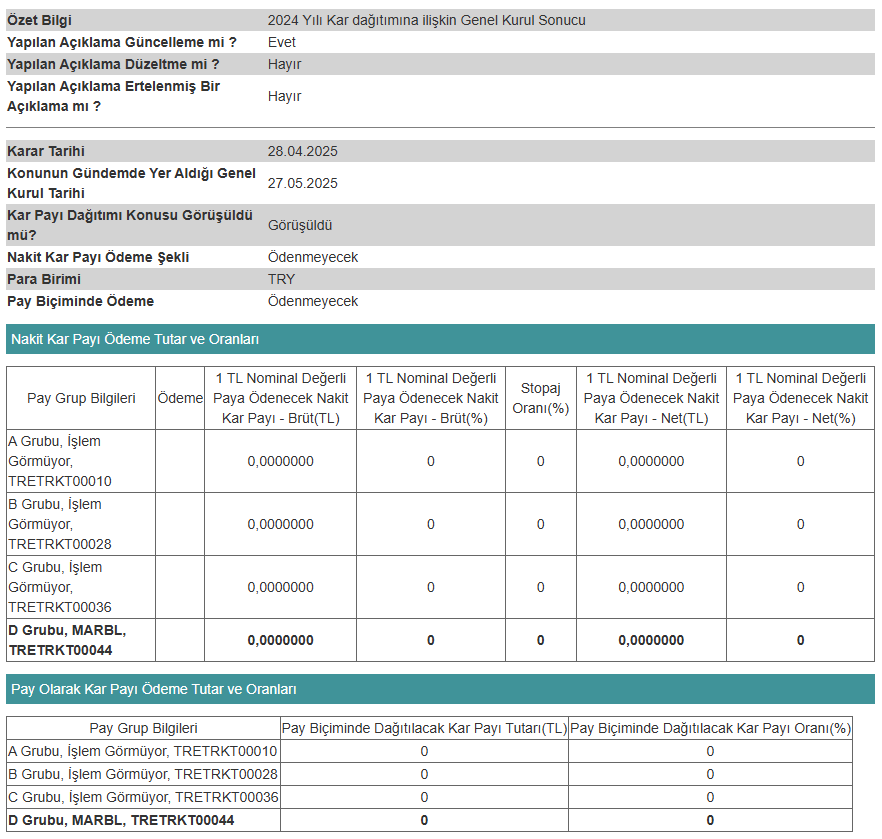Click the 'Pay Olarak Kar Payı Ödeme Tutar ve Oranları' header
882x839 pixels.
click(x=440, y=689)
